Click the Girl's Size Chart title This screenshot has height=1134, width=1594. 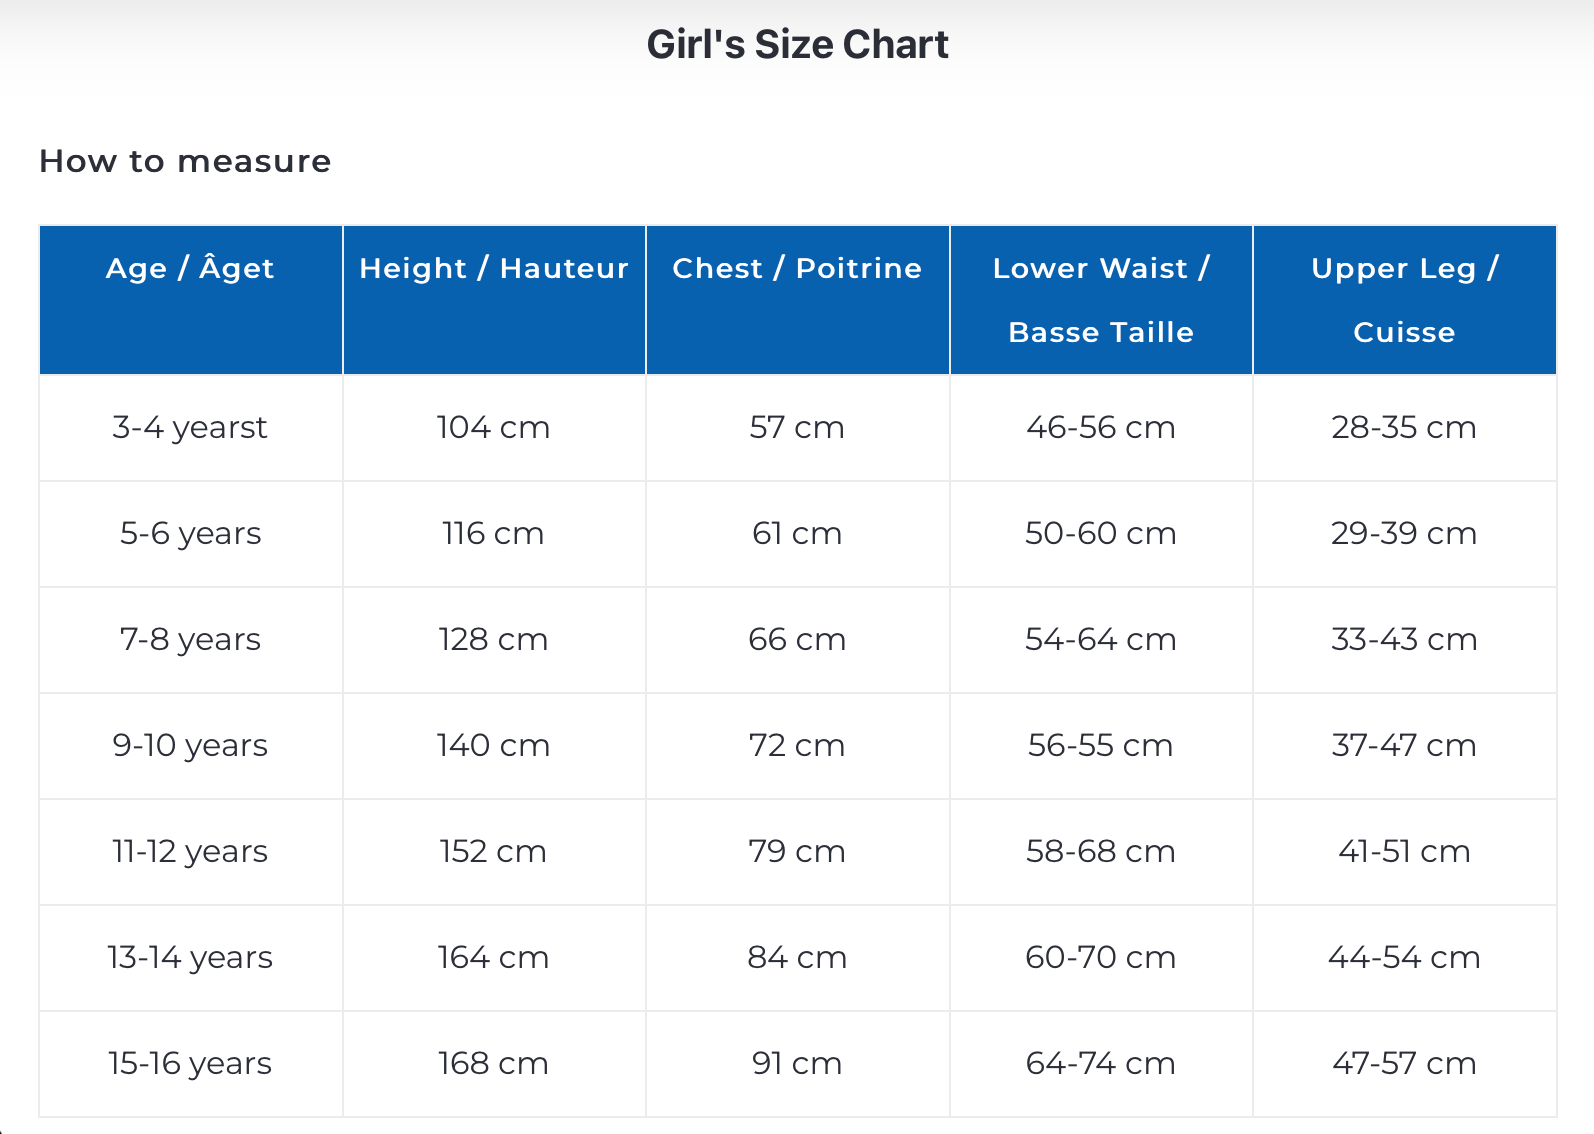click(797, 45)
